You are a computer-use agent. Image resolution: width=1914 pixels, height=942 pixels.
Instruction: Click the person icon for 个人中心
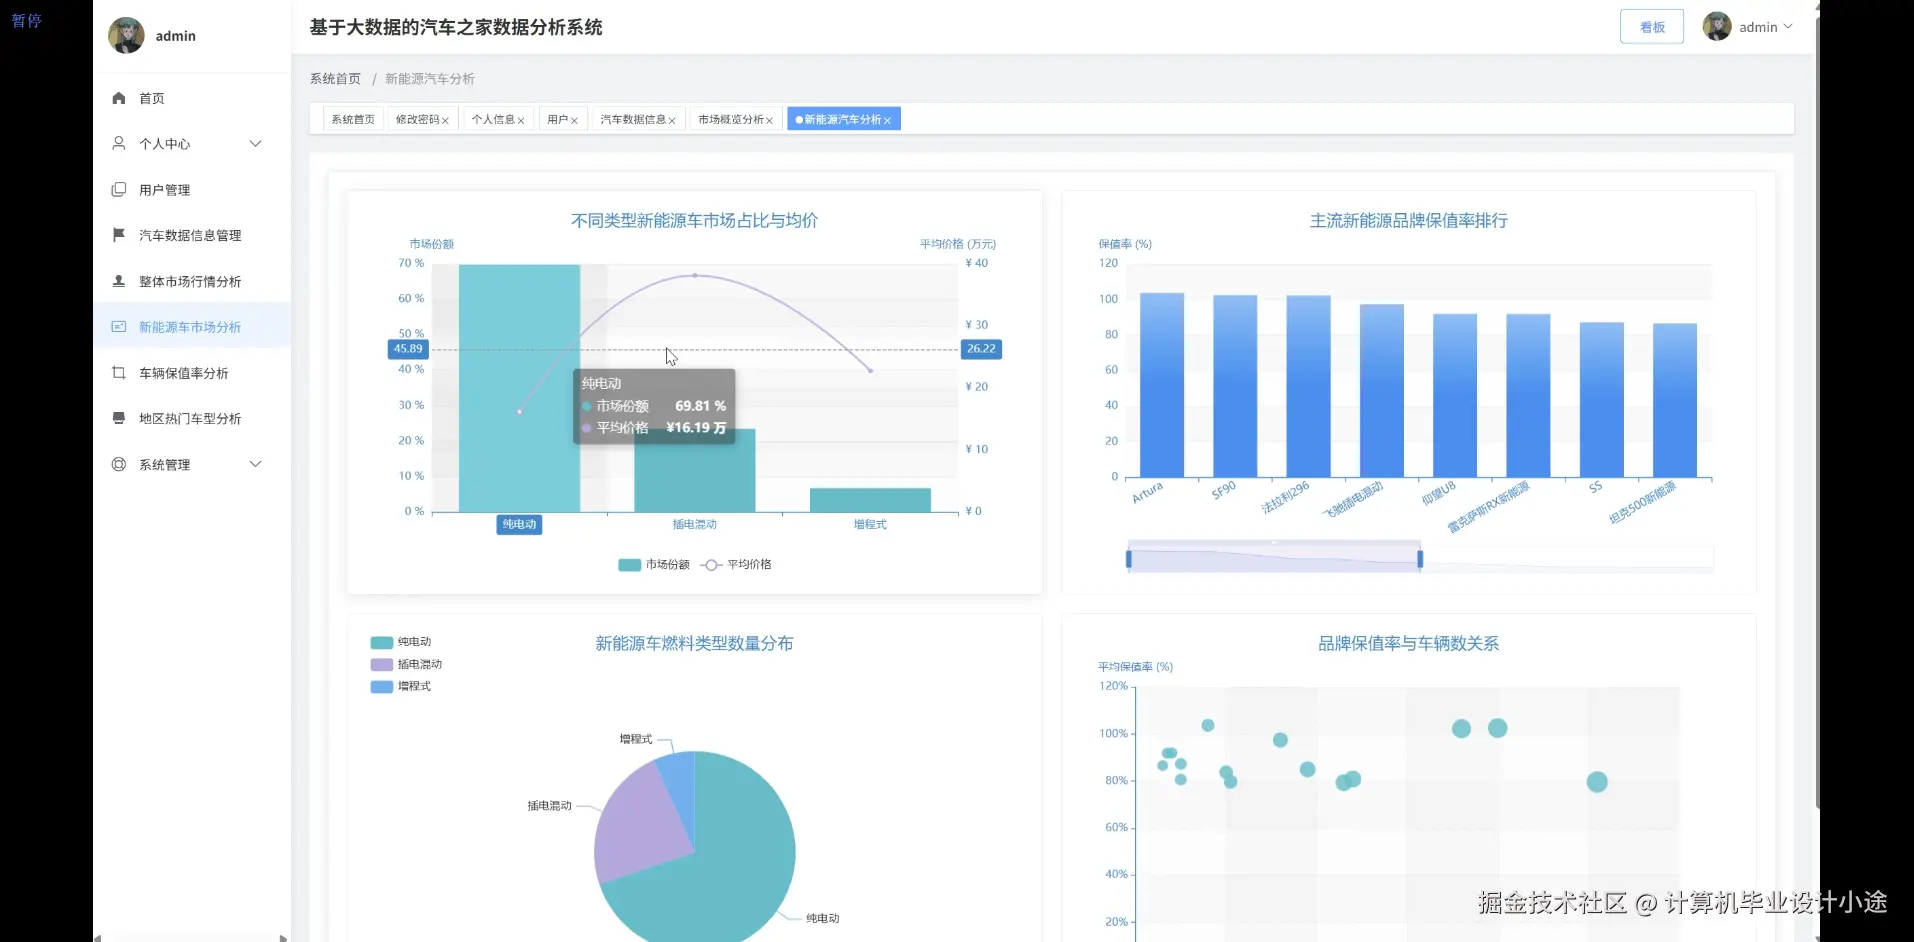pos(119,144)
